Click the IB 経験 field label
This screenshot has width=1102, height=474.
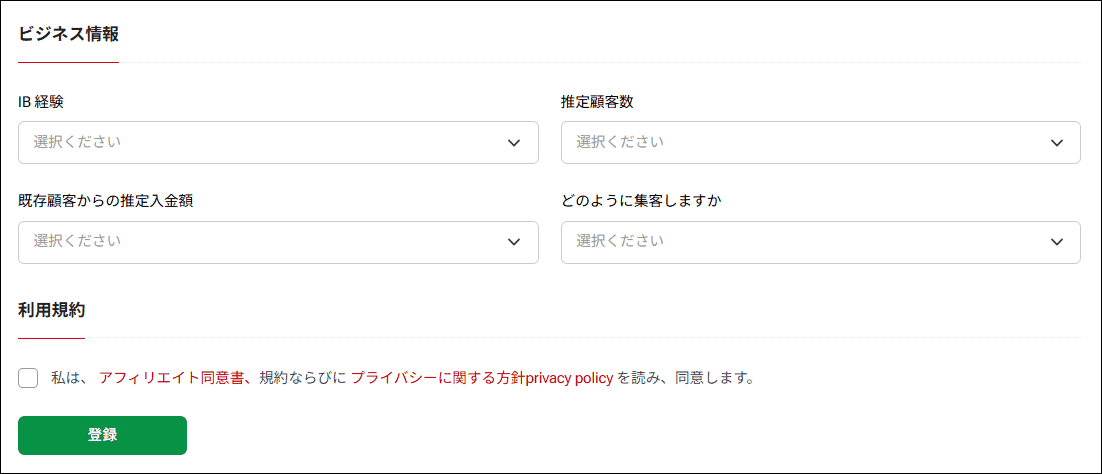(41, 102)
